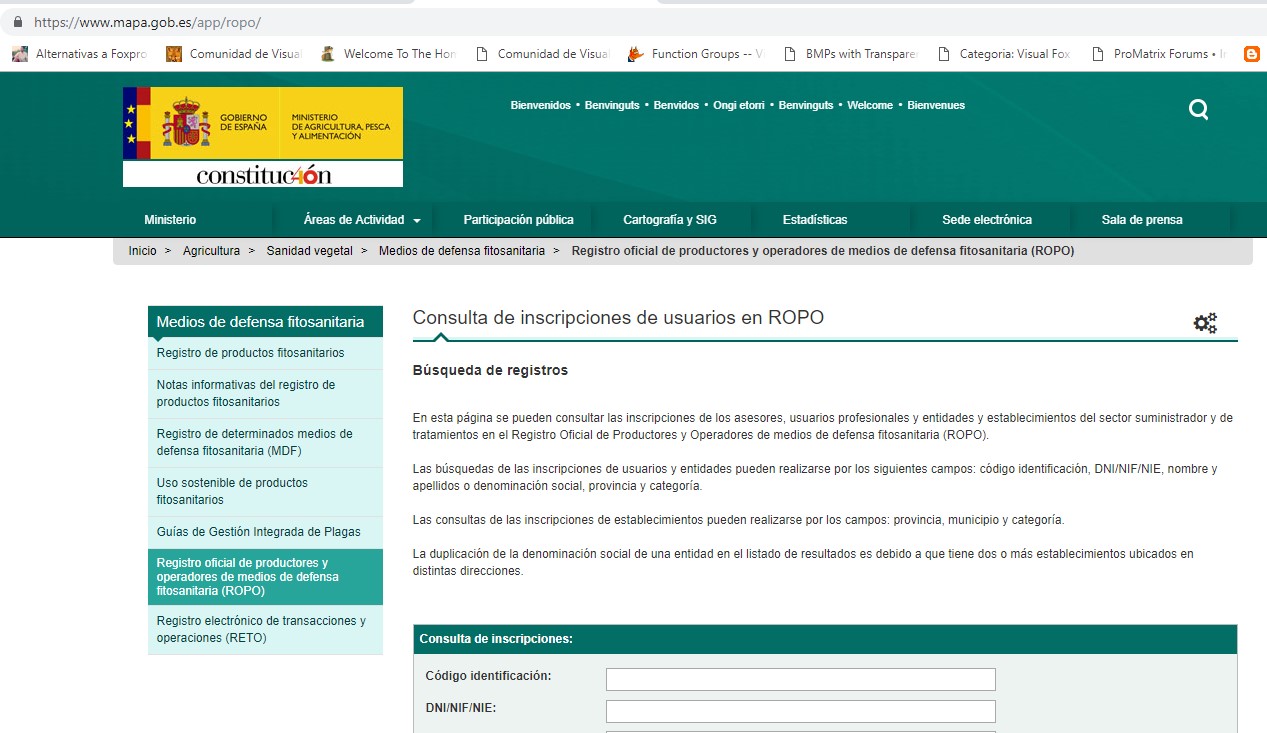
Task: Open the Estadísticas section
Action: [x=814, y=219]
